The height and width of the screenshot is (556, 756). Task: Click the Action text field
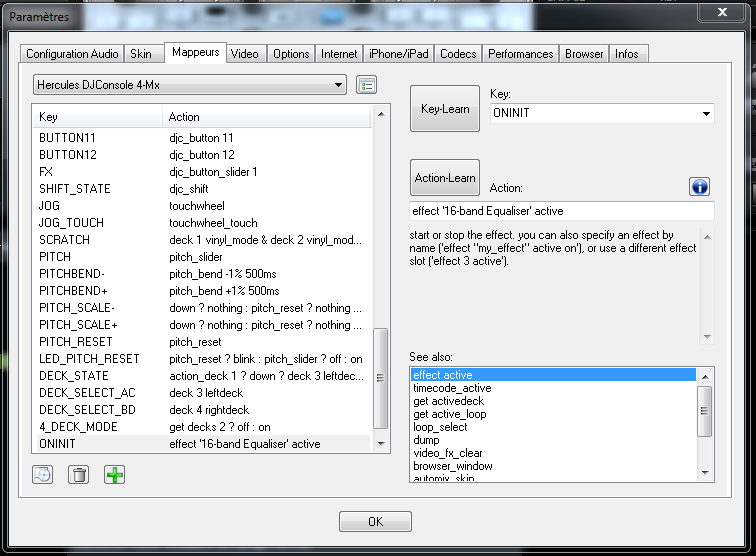(561, 211)
